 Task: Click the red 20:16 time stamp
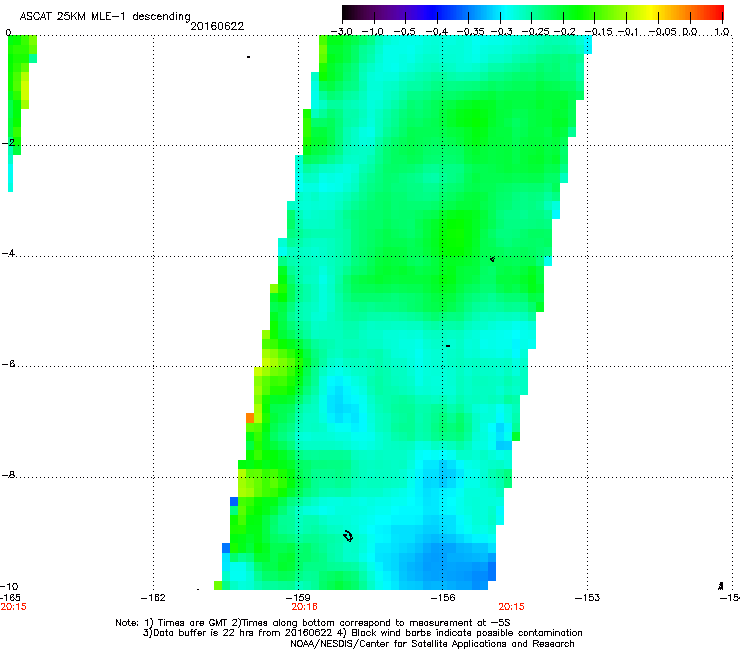click(304, 607)
